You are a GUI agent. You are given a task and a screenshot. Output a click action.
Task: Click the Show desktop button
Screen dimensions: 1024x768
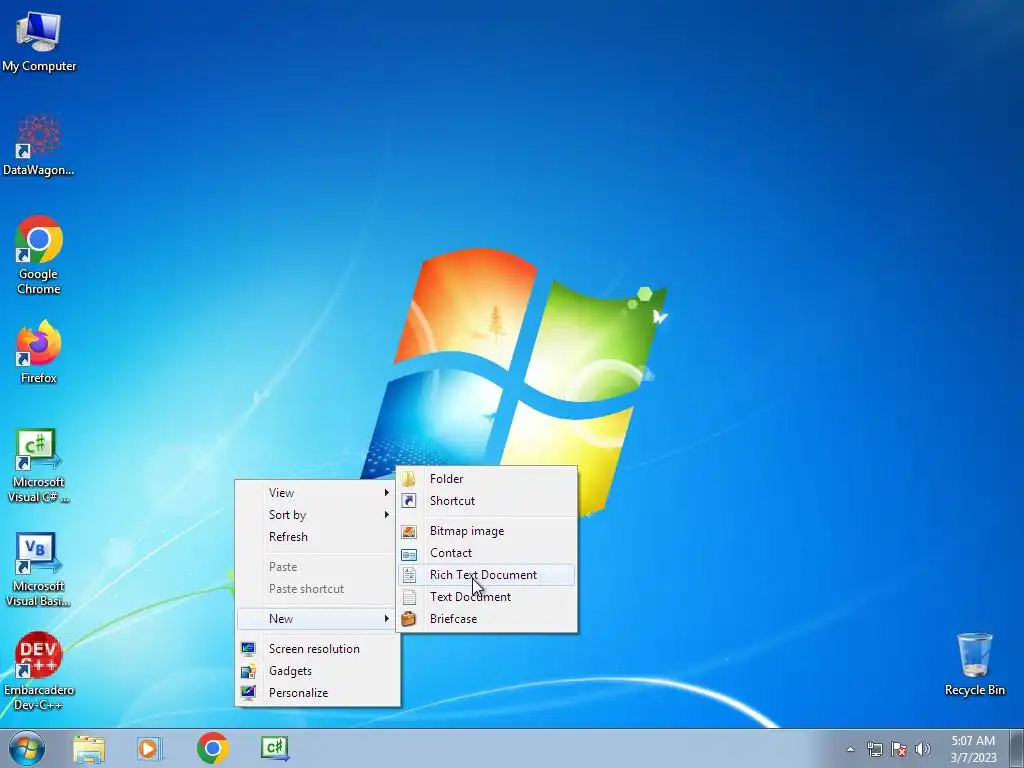pyautogui.click(x=1017, y=748)
